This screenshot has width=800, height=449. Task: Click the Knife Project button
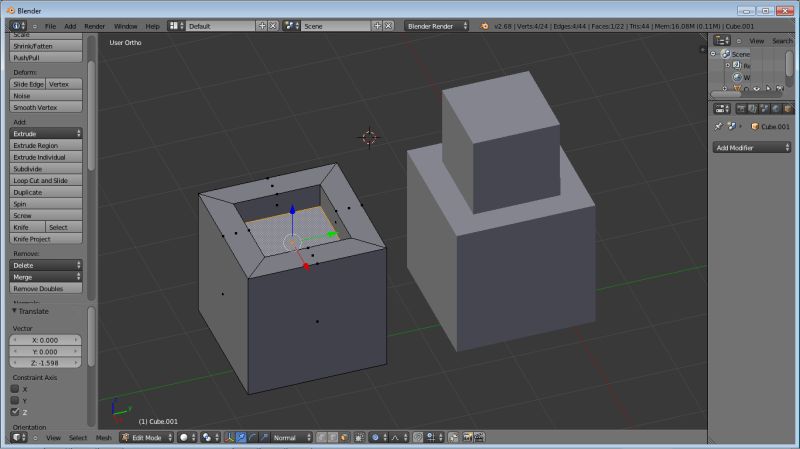pos(46,239)
